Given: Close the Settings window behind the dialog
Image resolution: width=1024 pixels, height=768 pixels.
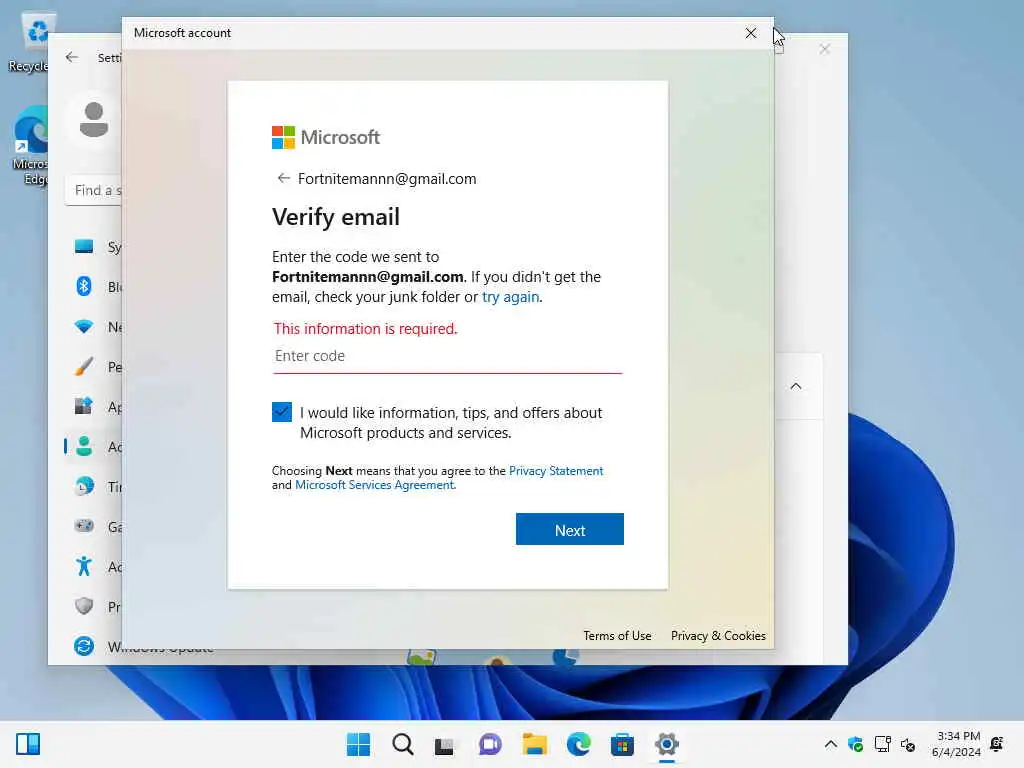Looking at the screenshot, I should [x=825, y=49].
